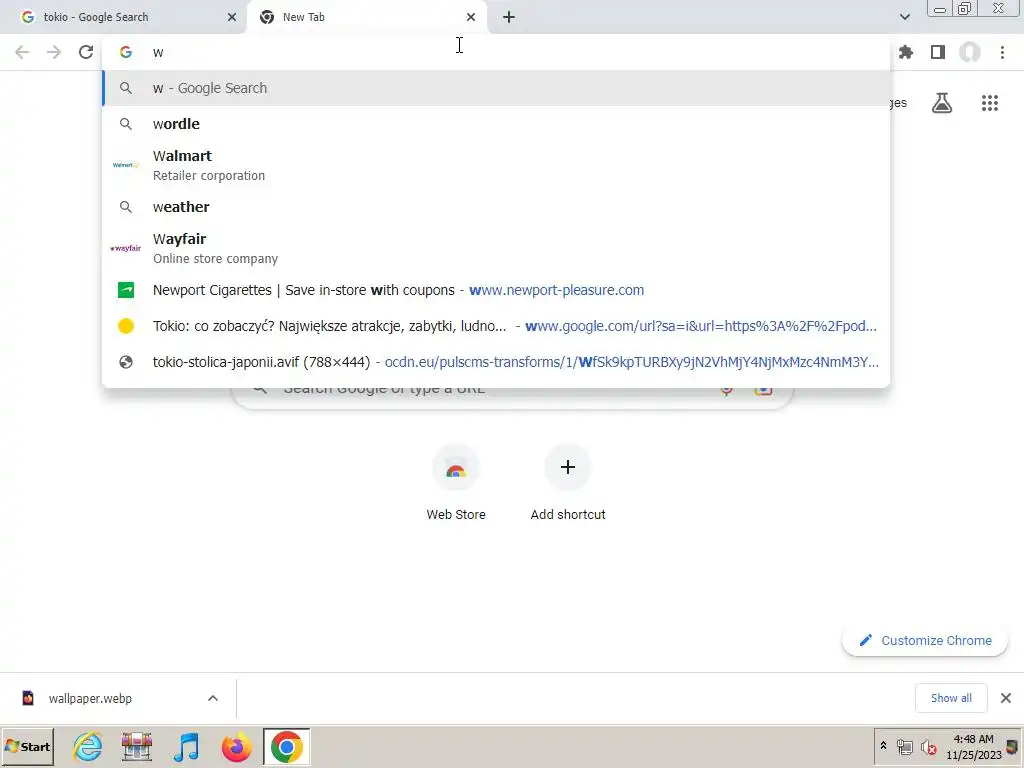
Task: Open the 'Tokio: co zobaczyć?' suggestion
Action: 496,326
